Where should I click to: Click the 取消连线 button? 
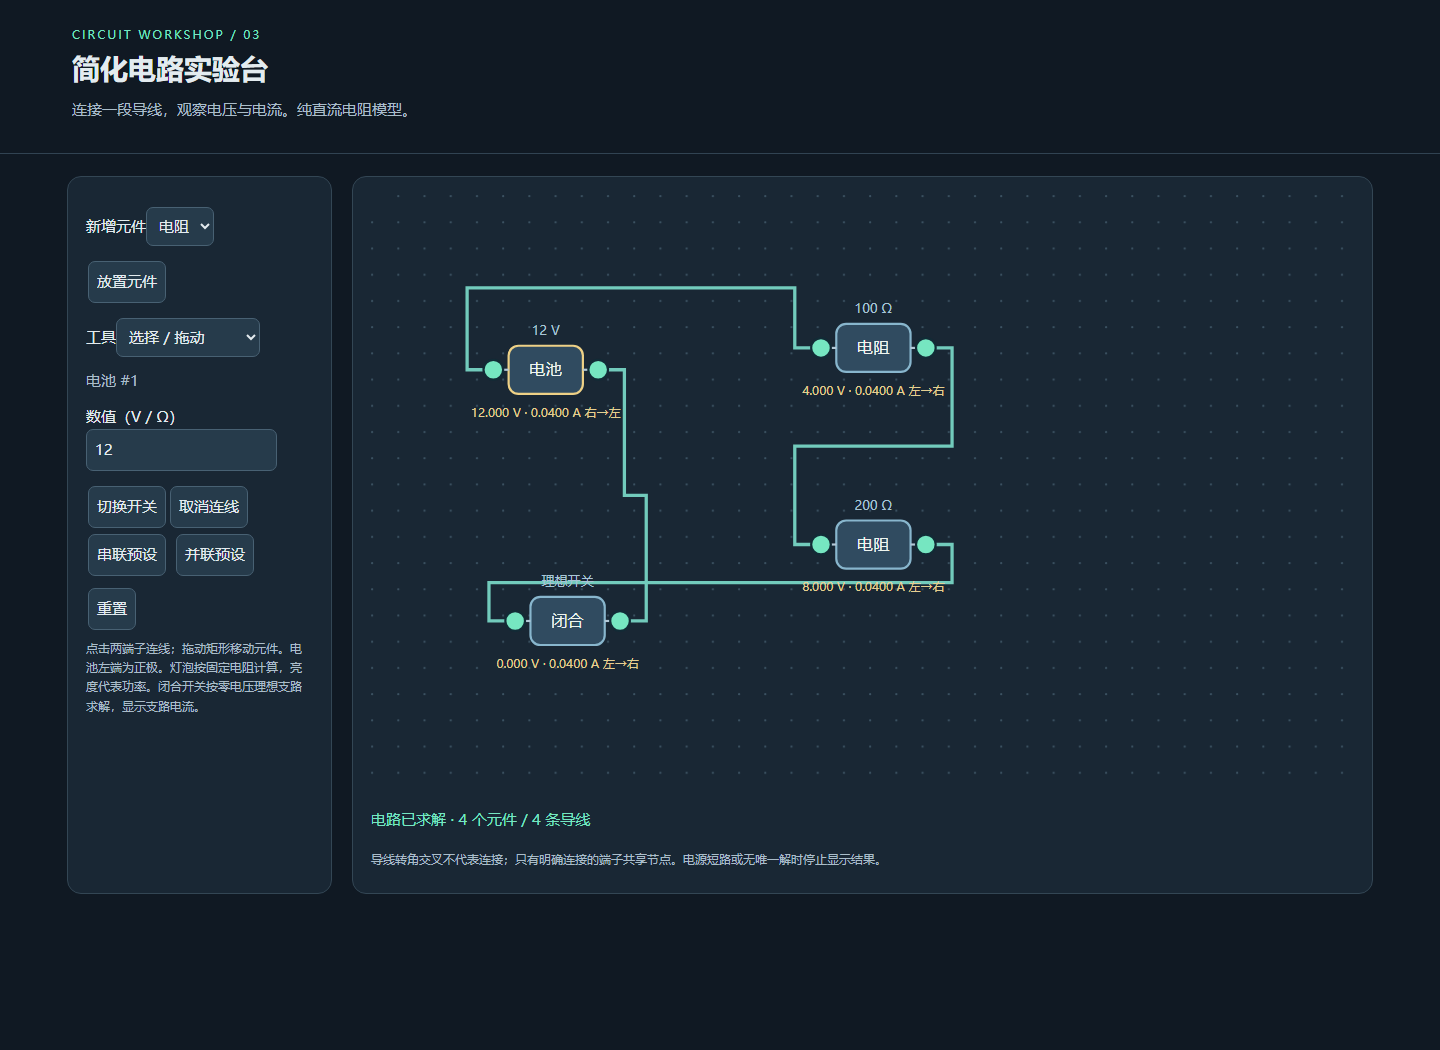pos(209,507)
